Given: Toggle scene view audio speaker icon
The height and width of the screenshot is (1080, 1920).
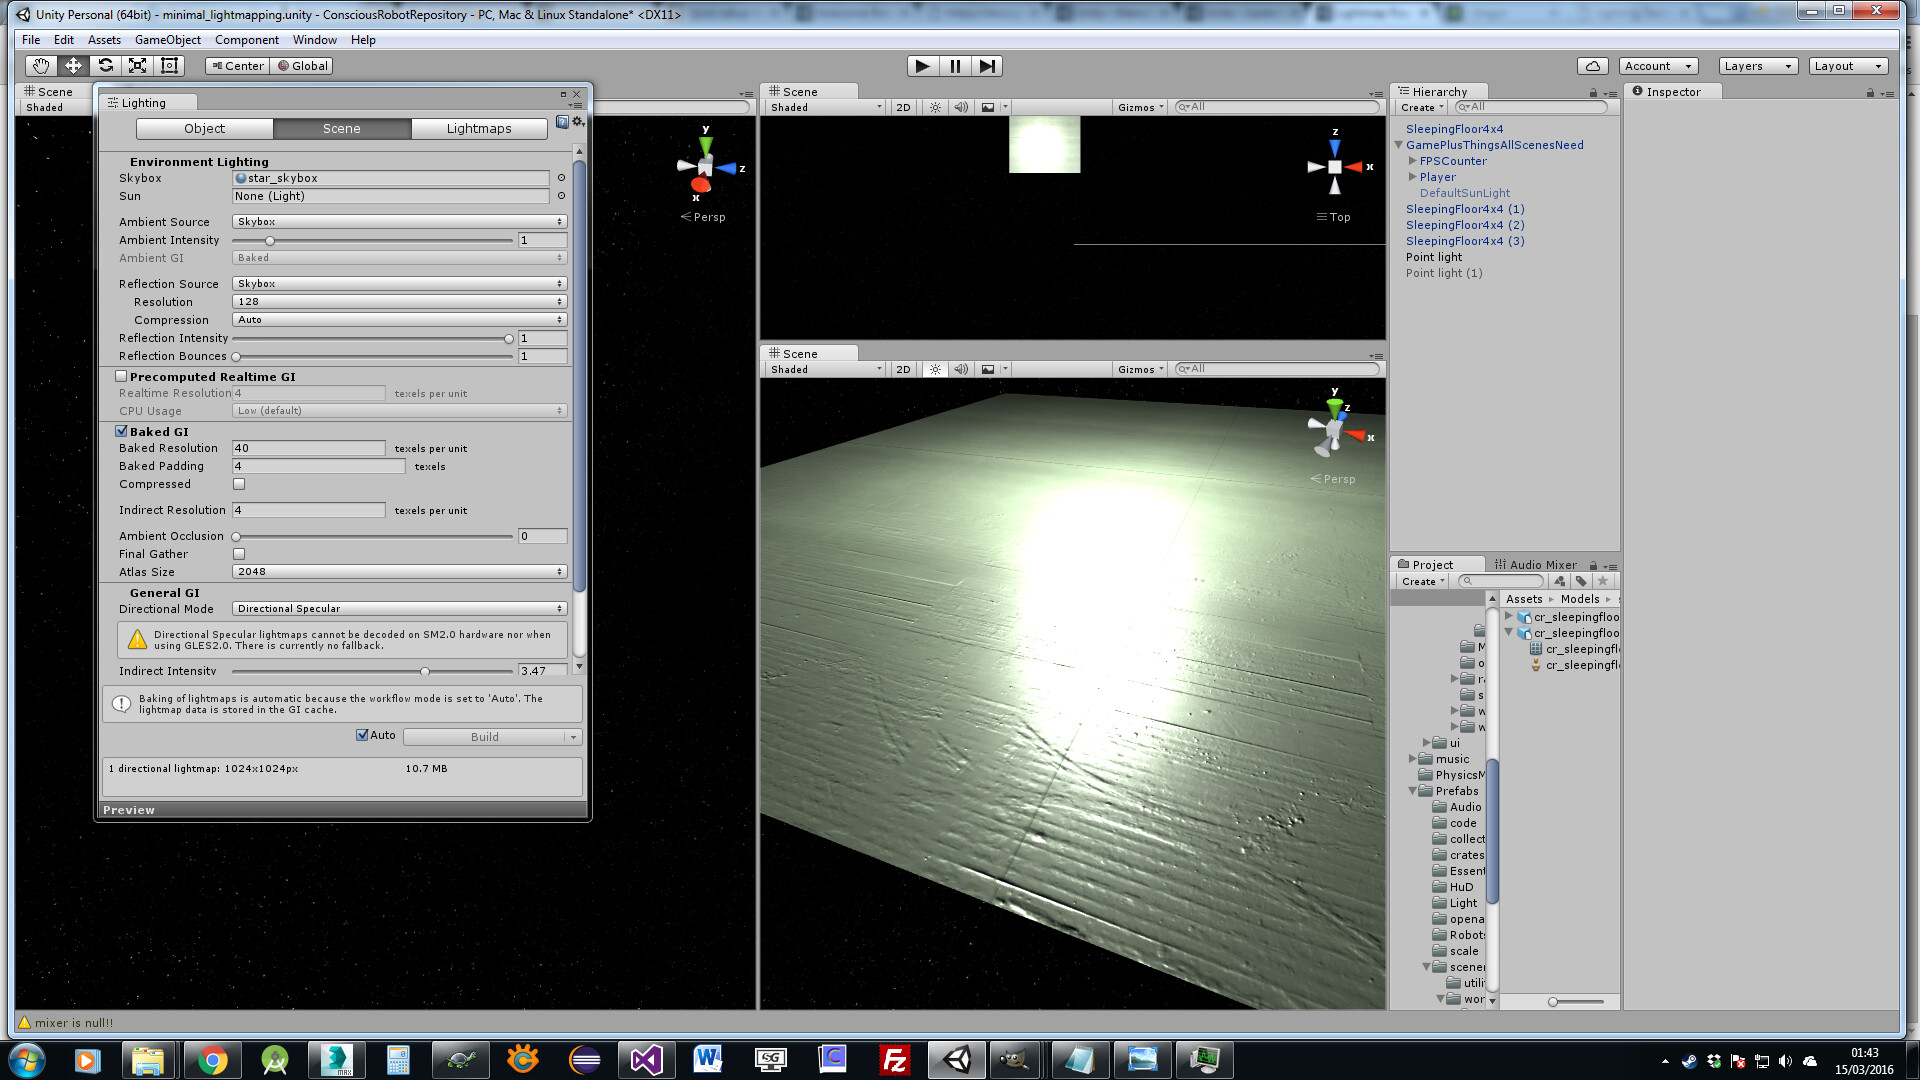Looking at the screenshot, I should point(959,107).
